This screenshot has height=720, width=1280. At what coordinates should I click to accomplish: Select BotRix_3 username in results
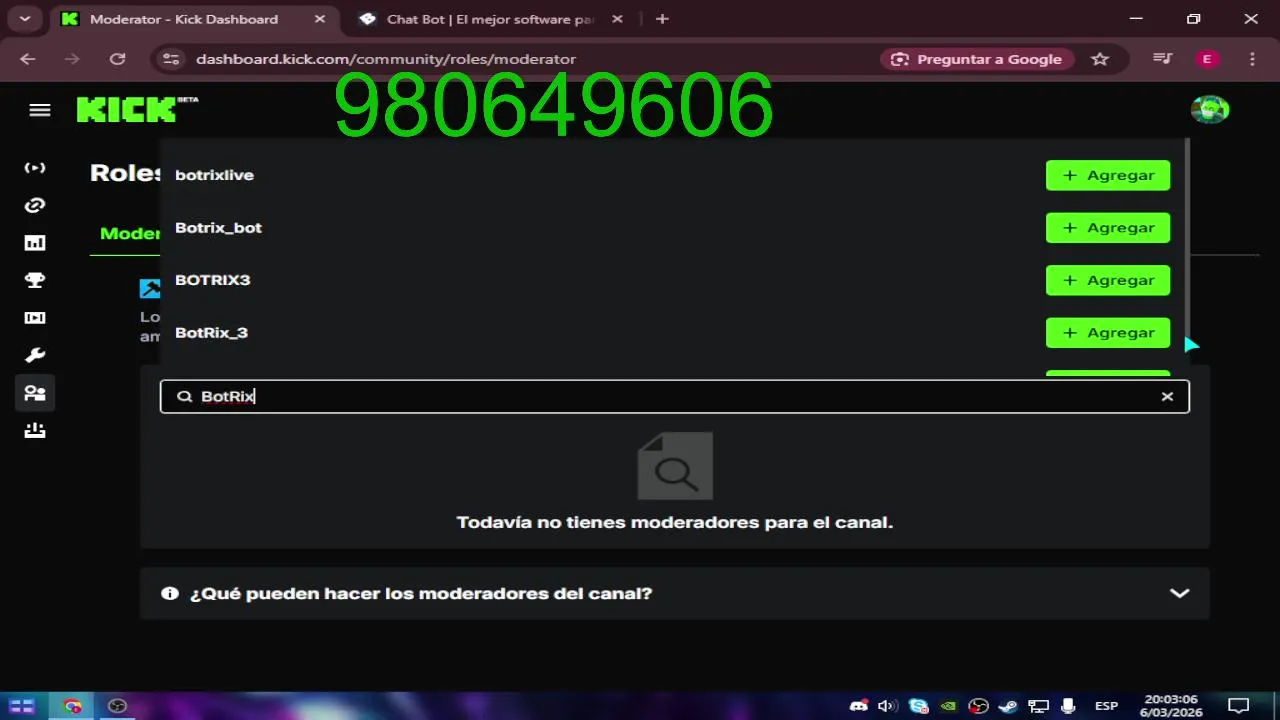pos(211,332)
